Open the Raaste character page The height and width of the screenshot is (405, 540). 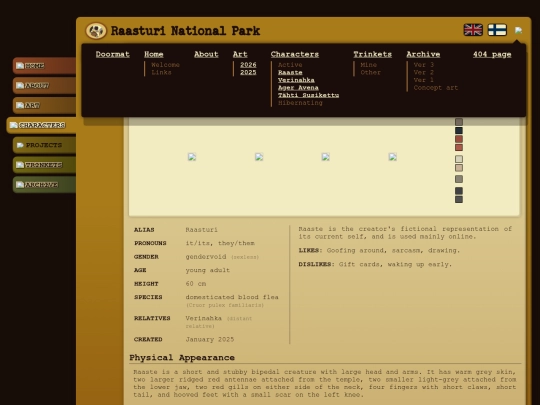point(290,72)
